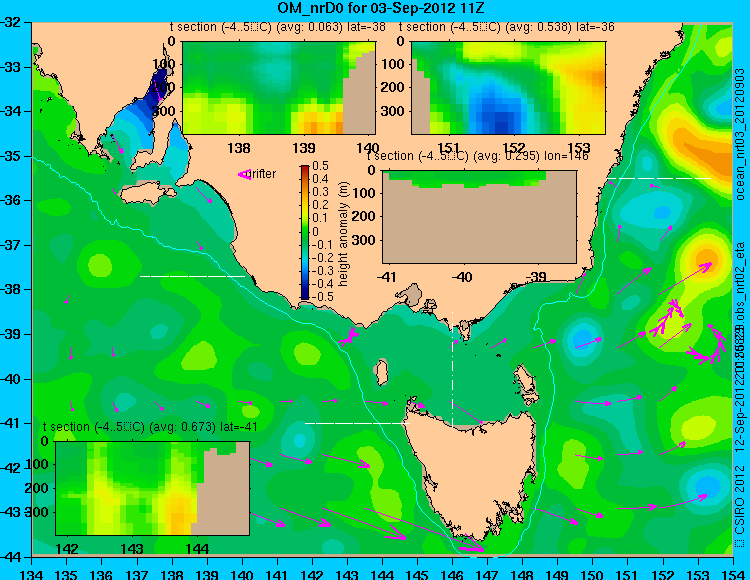Screen dimensions: 750x580
Task: Click the 'ocean_nrt03_20120903' vertical side text
Action: tap(740, 134)
